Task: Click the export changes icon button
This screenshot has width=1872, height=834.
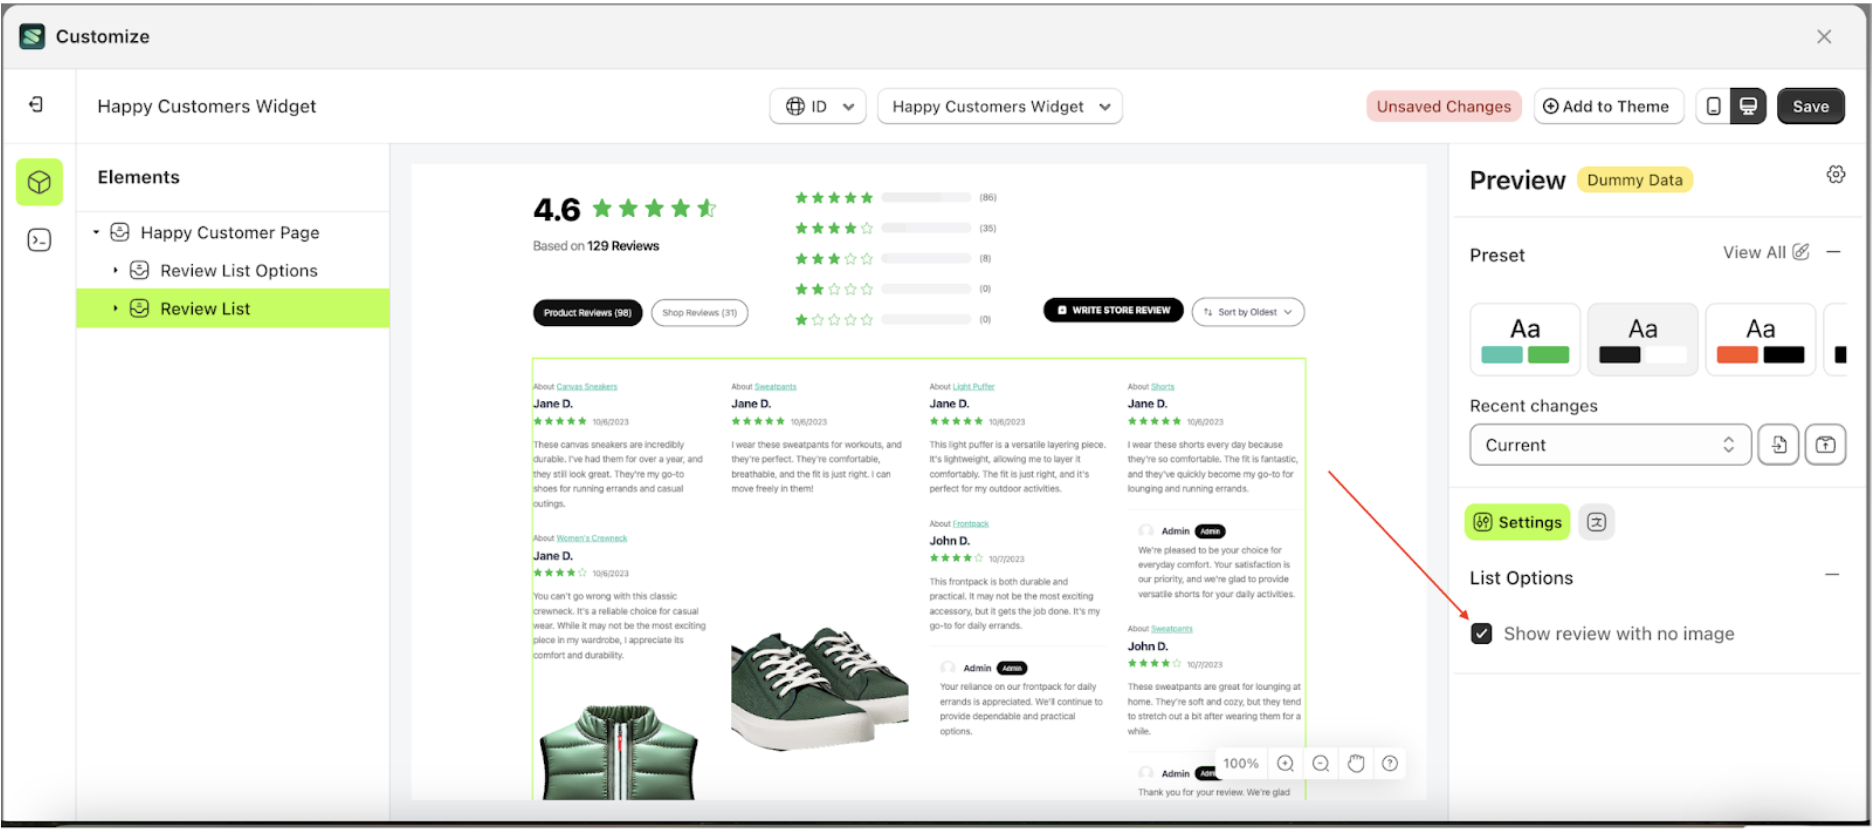Action: click(1825, 445)
